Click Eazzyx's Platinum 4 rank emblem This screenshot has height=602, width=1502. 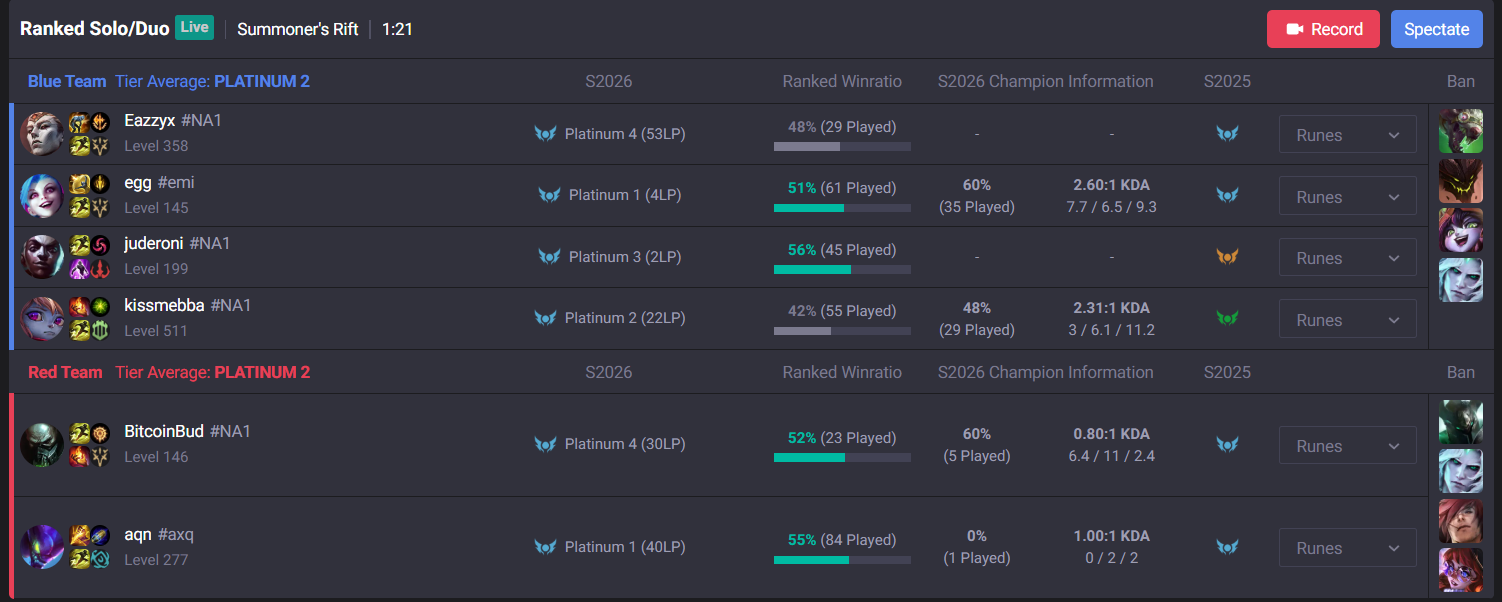pos(545,134)
